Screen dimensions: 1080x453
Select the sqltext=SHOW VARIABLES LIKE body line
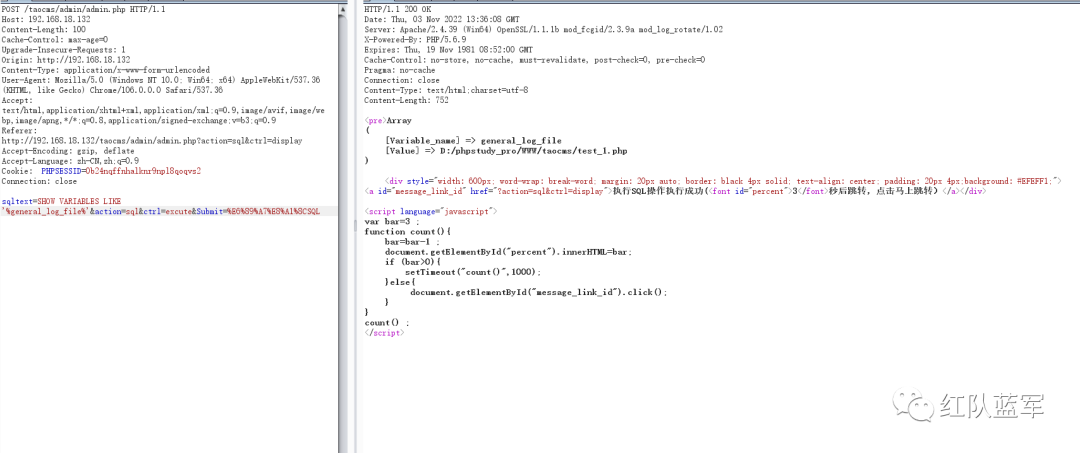coord(61,201)
